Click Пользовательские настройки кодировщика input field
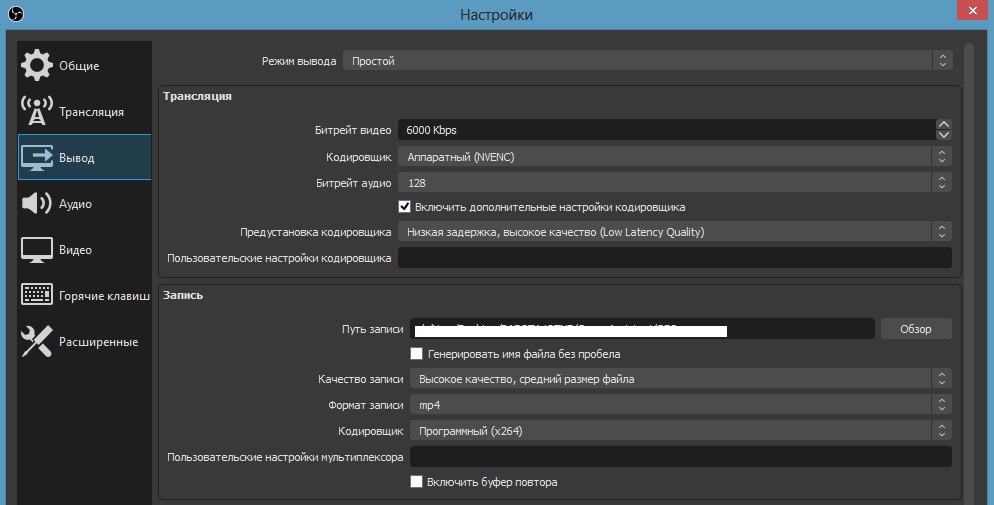994x505 pixels. (x=674, y=258)
